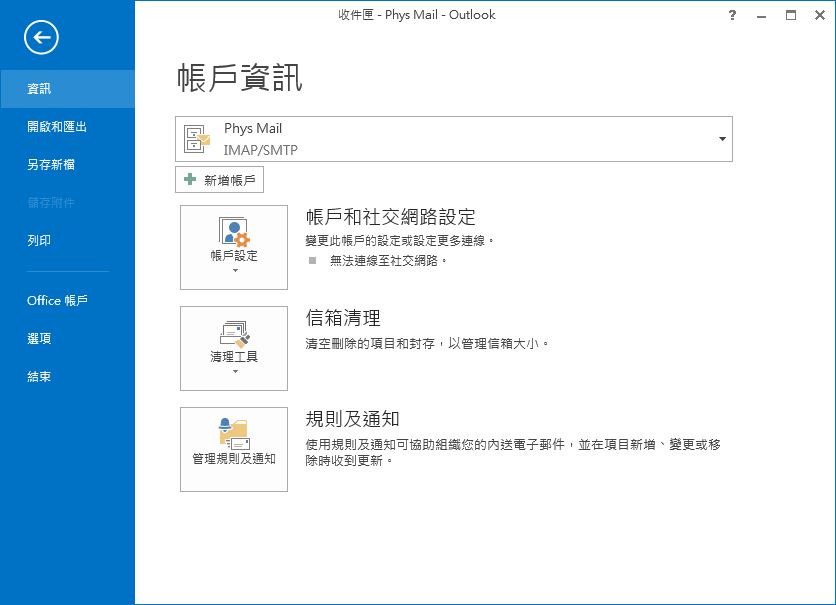This screenshot has height=605, width=836.
Task: Click the 清空刪除的項目和封存 description text
Action: (427, 344)
